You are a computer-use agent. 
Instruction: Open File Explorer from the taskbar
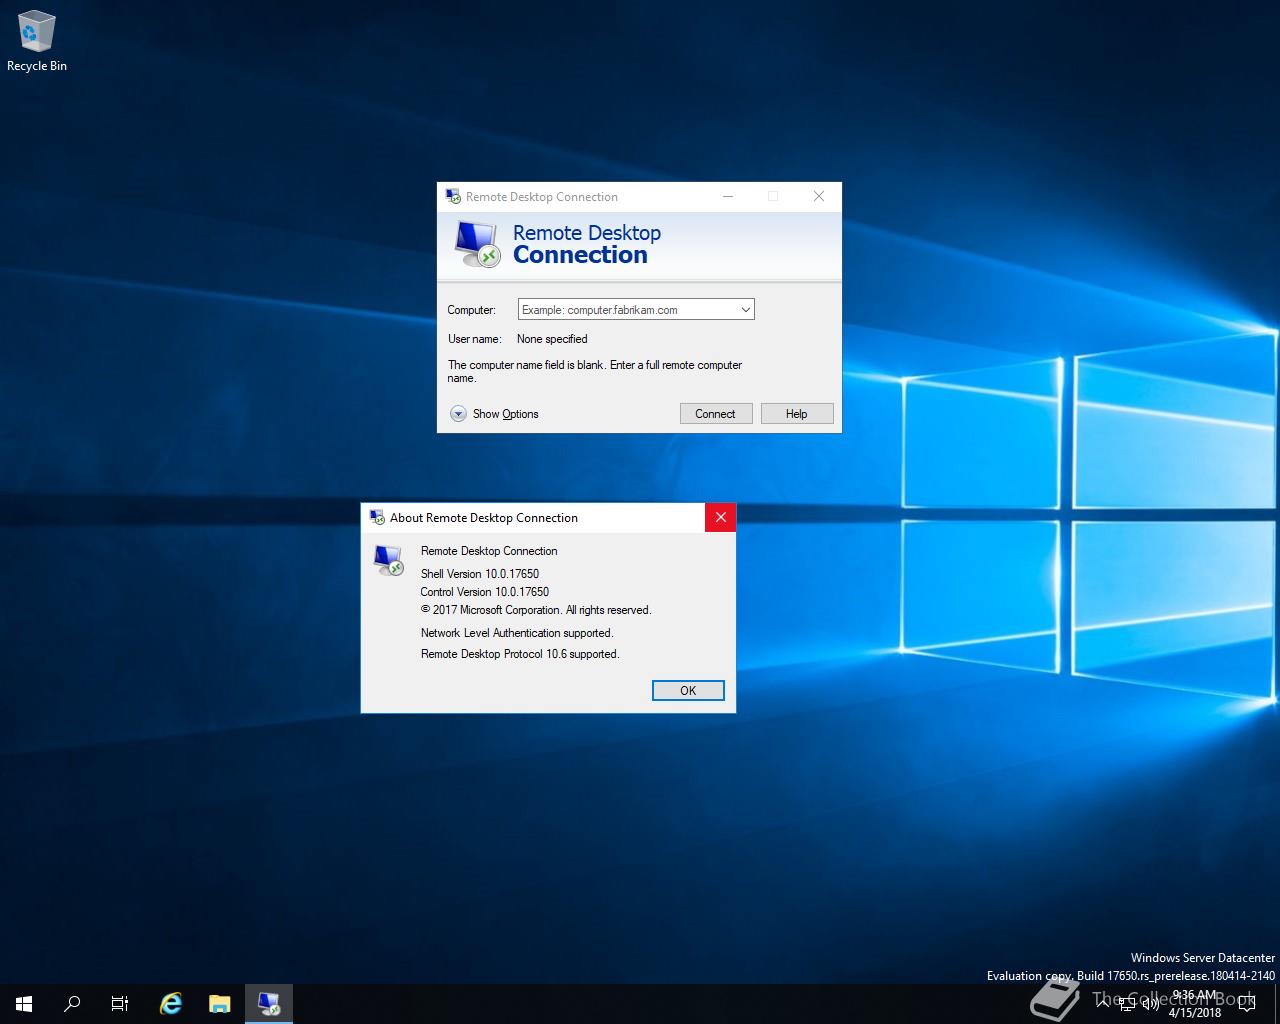pyautogui.click(x=219, y=1004)
